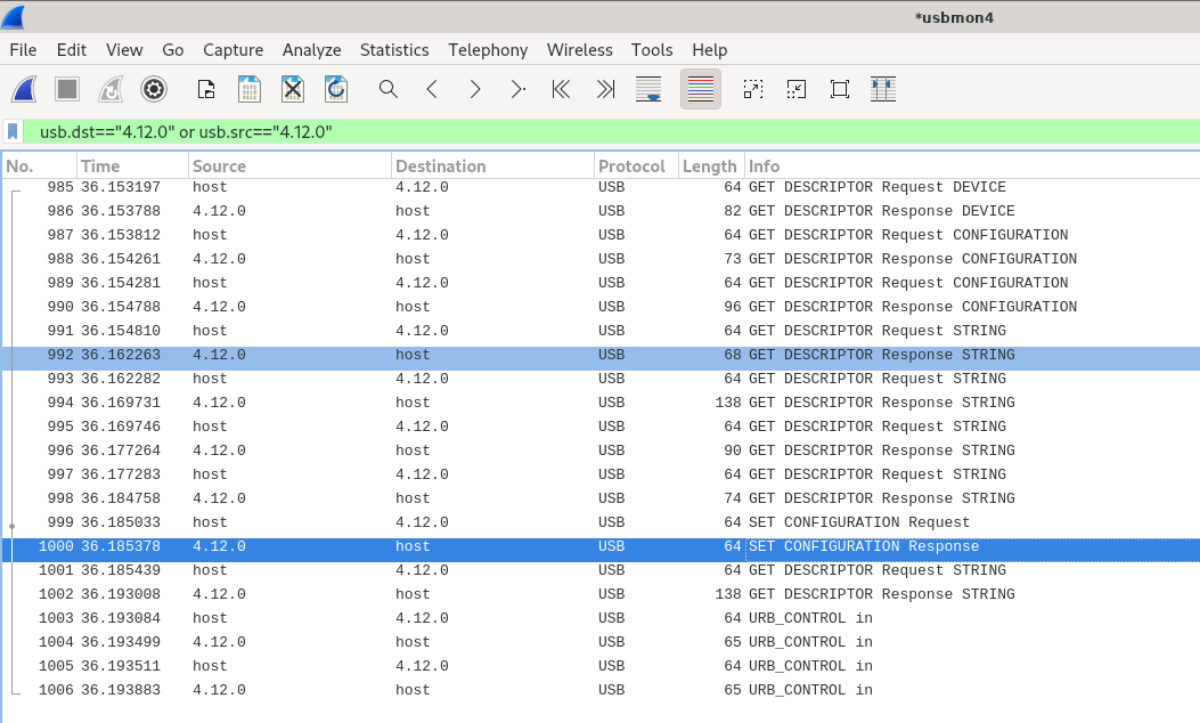1200x723 pixels.
Task: Open the Telephony menu
Action: point(487,50)
